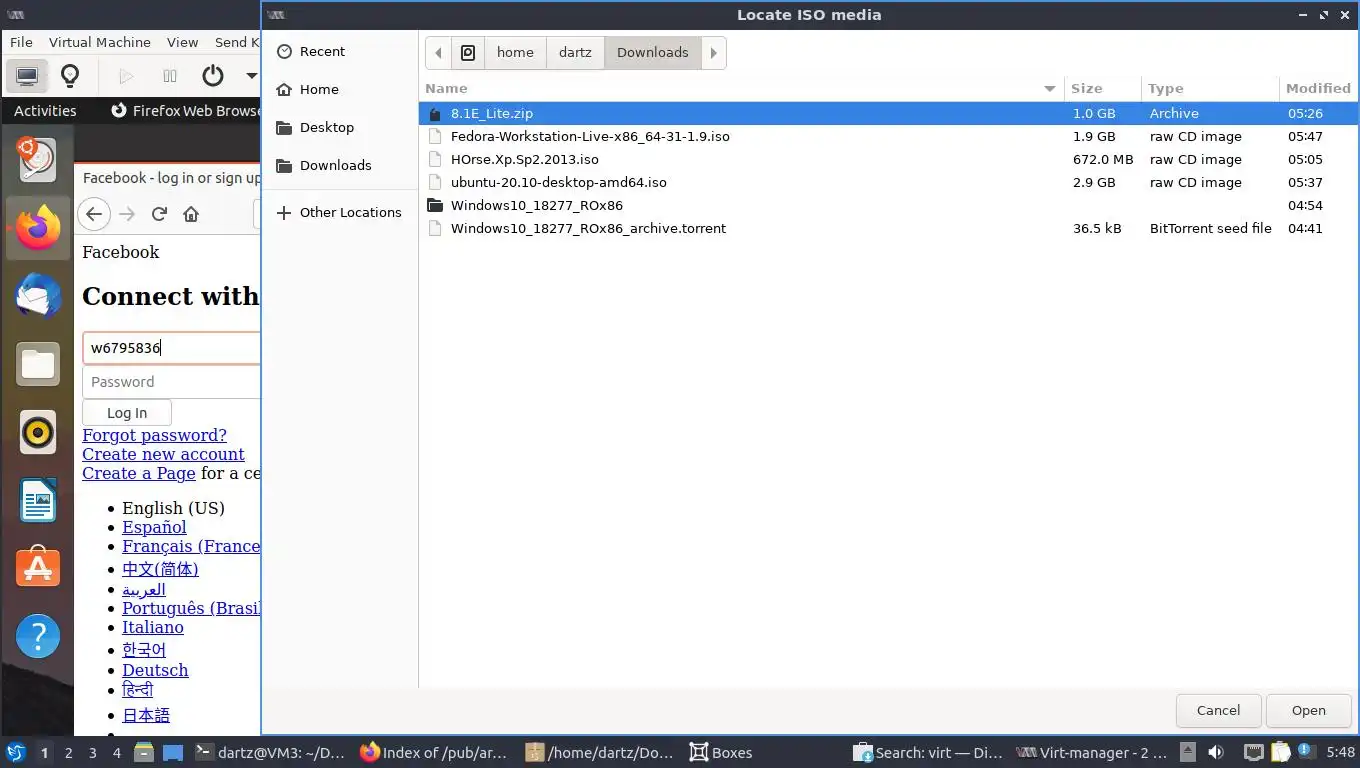The width and height of the screenshot is (1360, 768).
Task: Open Firefox Web Browser app menu in guest
Action: [186, 111]
